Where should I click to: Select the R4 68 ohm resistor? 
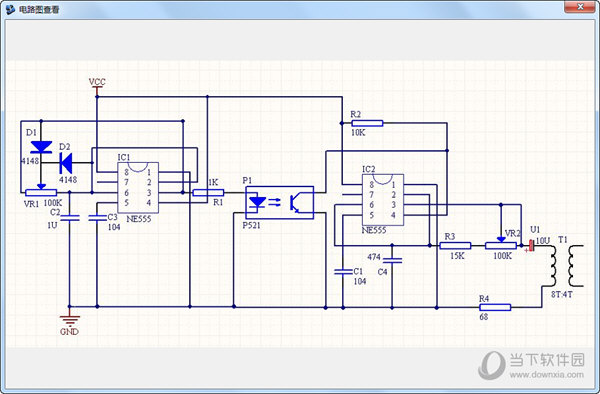click(495, 307)
